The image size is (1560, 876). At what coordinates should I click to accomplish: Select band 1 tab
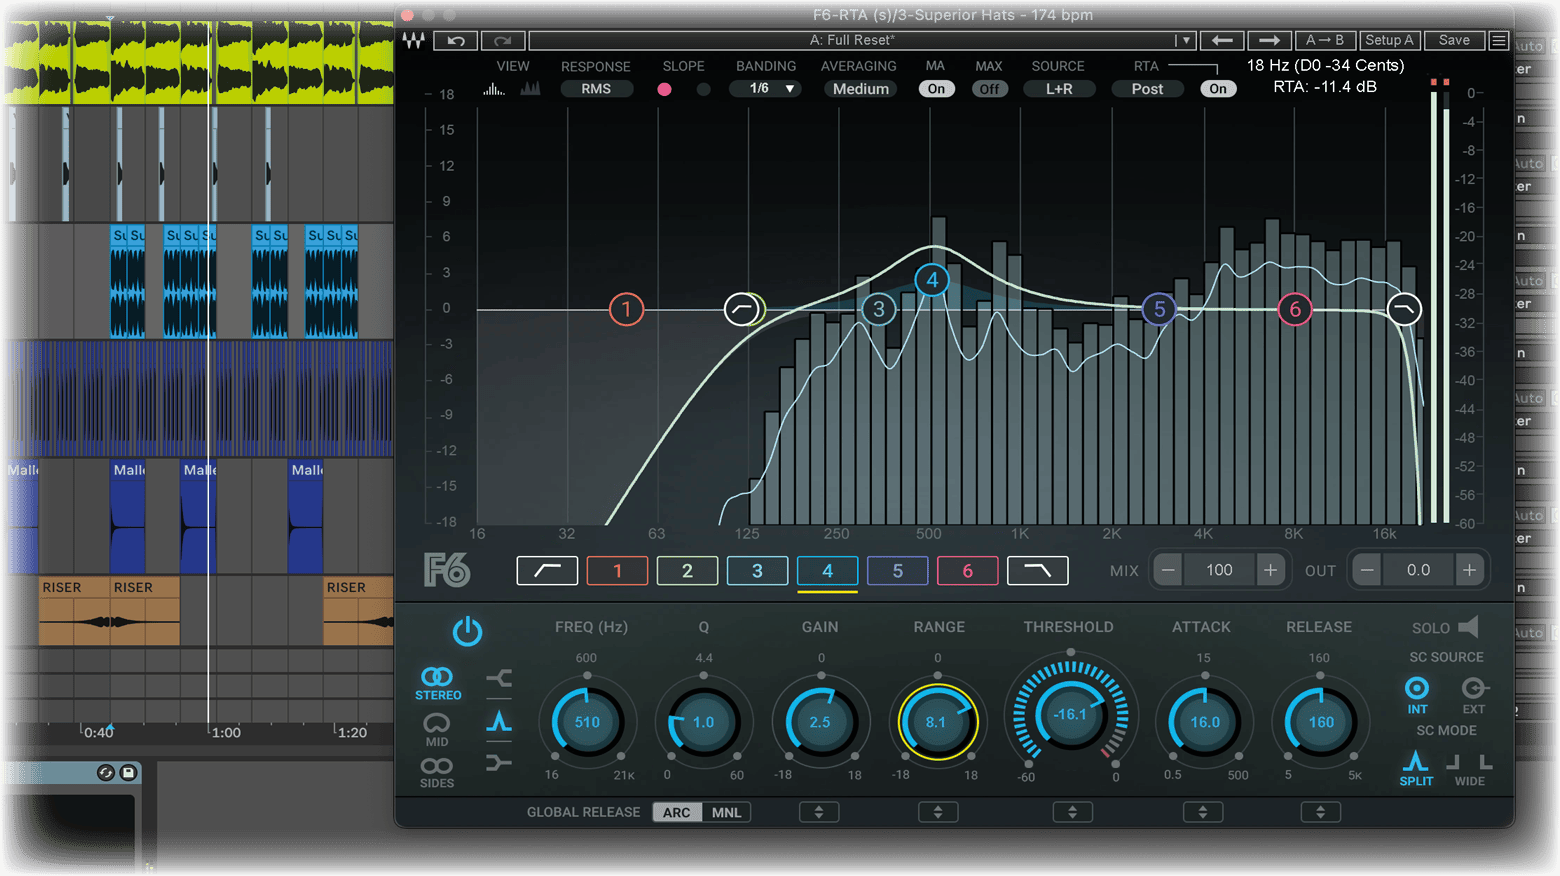[617, 570]
